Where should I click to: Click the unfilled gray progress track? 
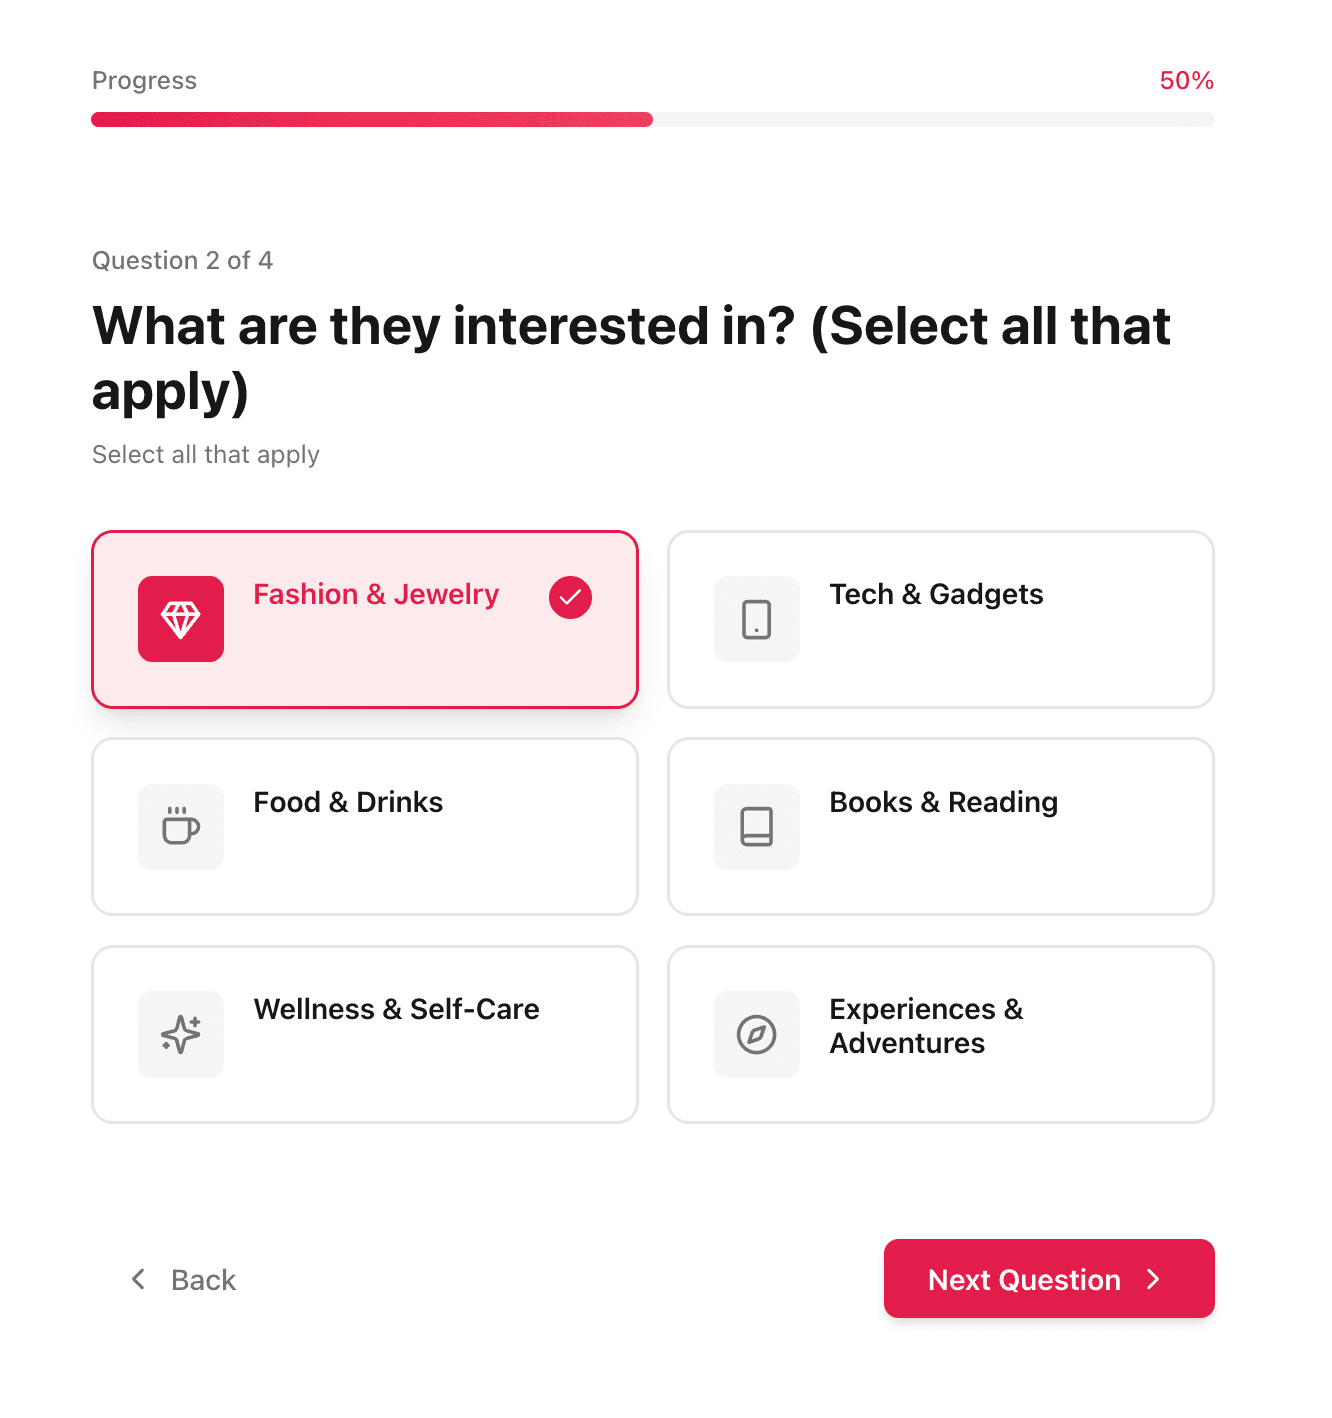(x=933, y=120)
